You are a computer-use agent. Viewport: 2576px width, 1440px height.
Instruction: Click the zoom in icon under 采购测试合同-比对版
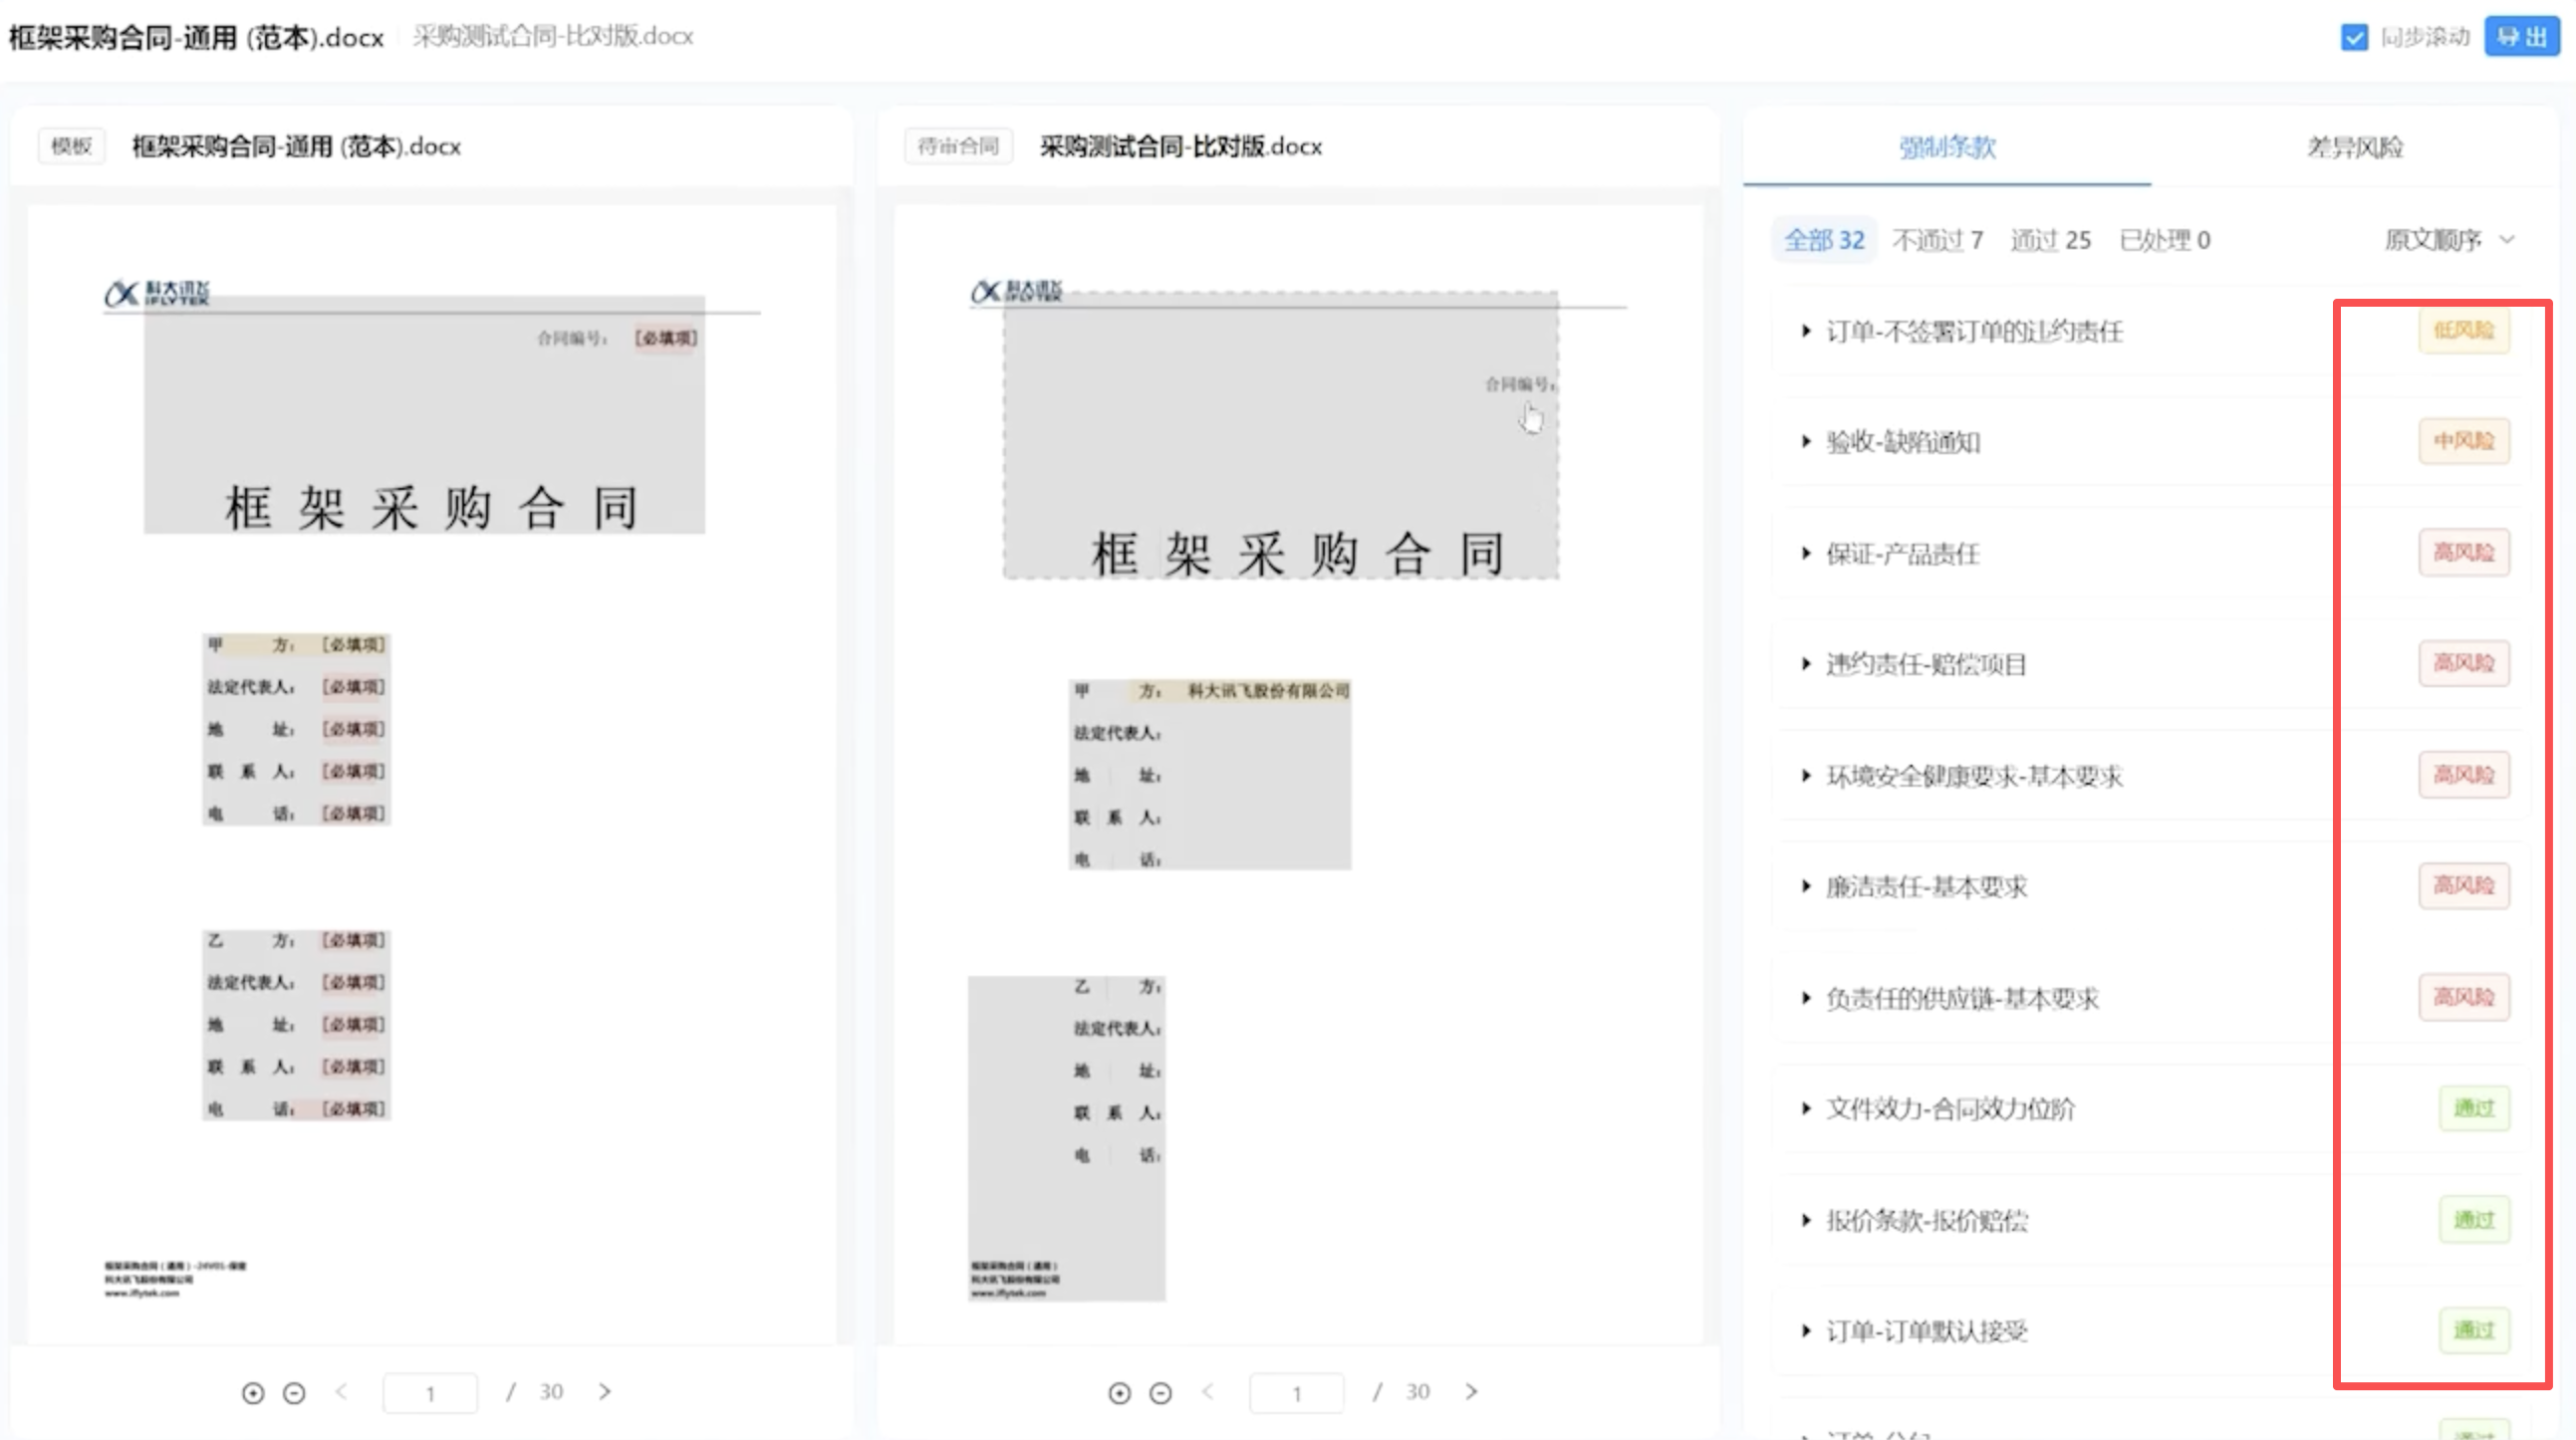click(1120, 1392)
